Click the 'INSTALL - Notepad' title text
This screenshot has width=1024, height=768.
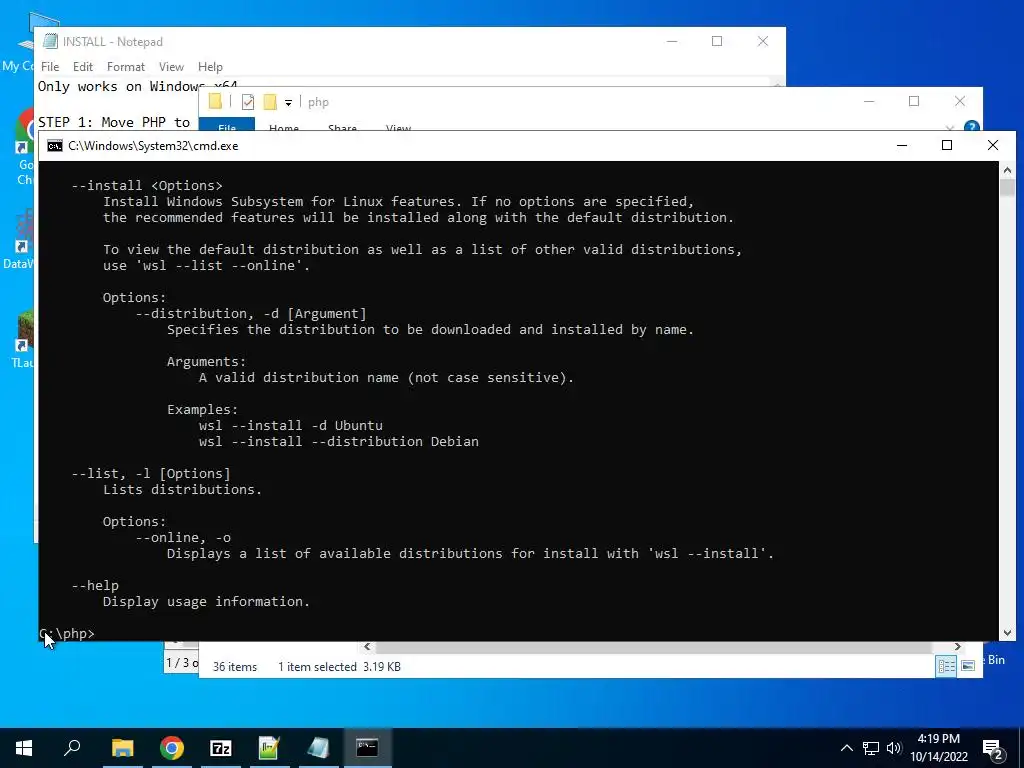tap(112, 42)
